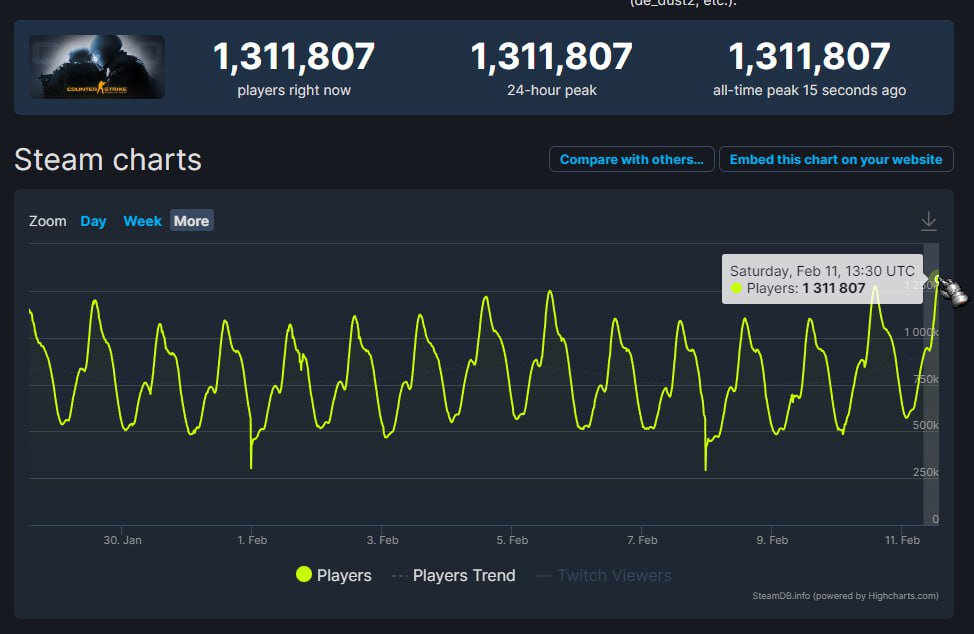Click the 7. Feb axis label
The image size is (974, 634).
pyautogui.click(x=642, y=540)
